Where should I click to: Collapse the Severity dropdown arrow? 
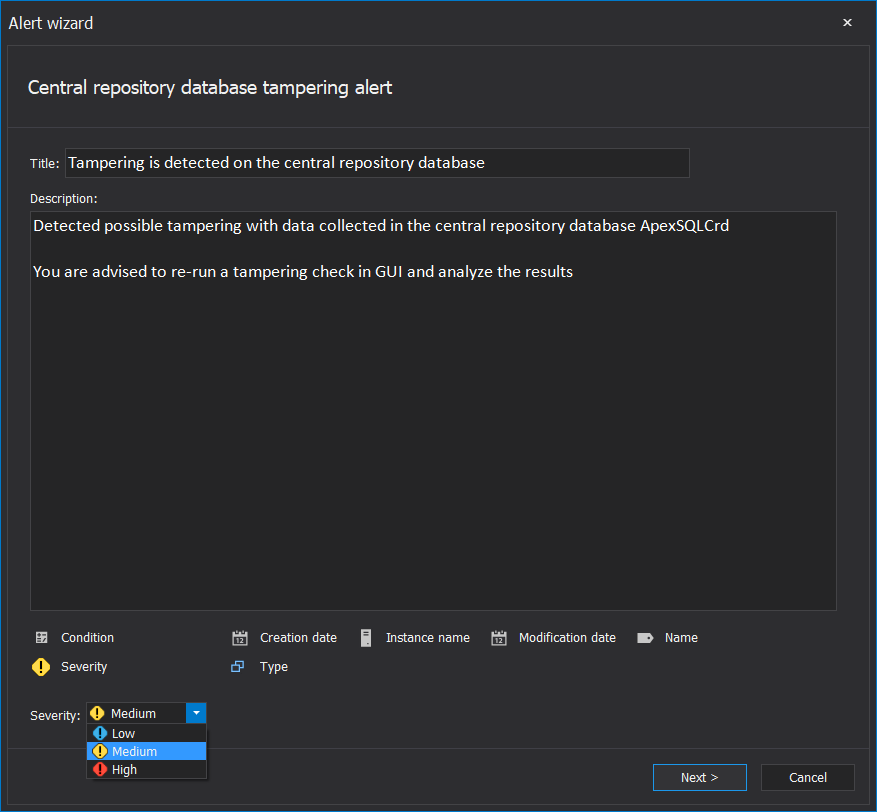(x=196, y=713)
